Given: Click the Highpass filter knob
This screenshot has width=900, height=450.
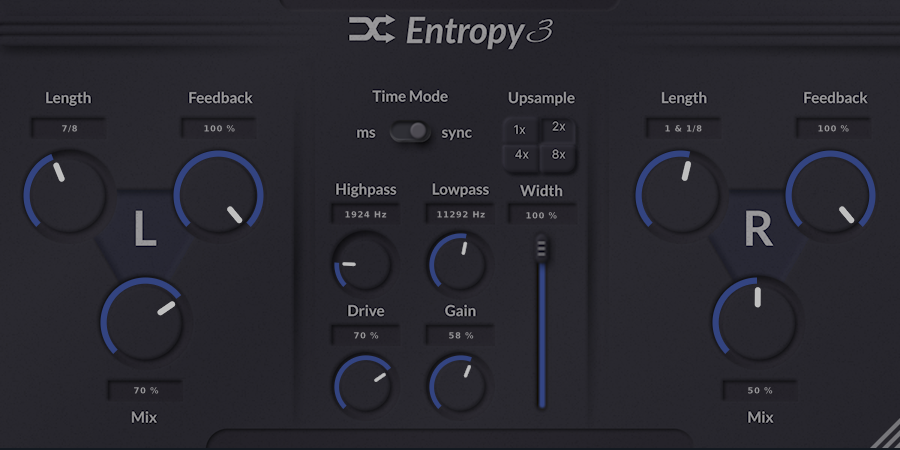Looking at the screenshot, I should point(363,263).
